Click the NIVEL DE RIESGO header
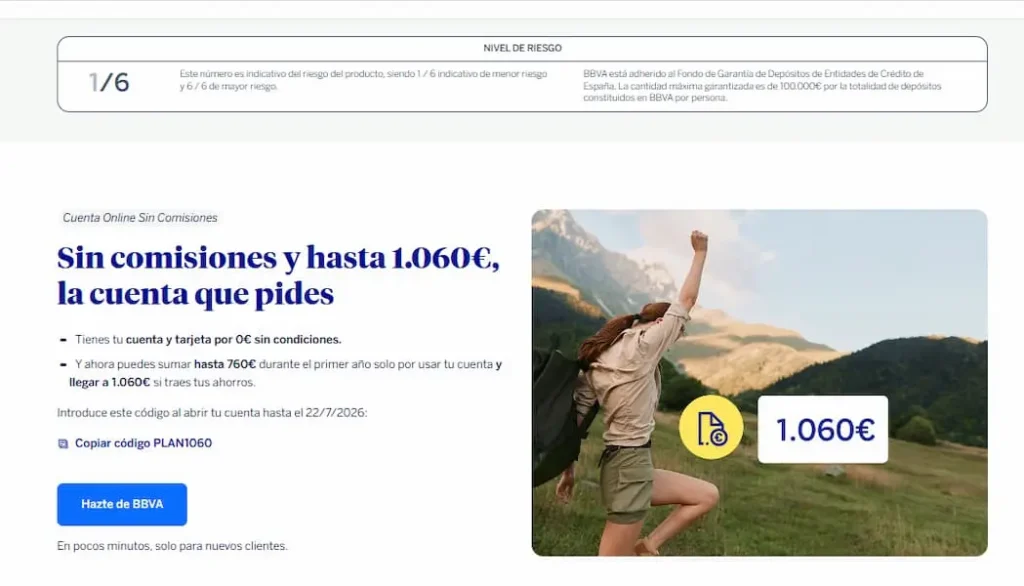 [x=522, y=48]
